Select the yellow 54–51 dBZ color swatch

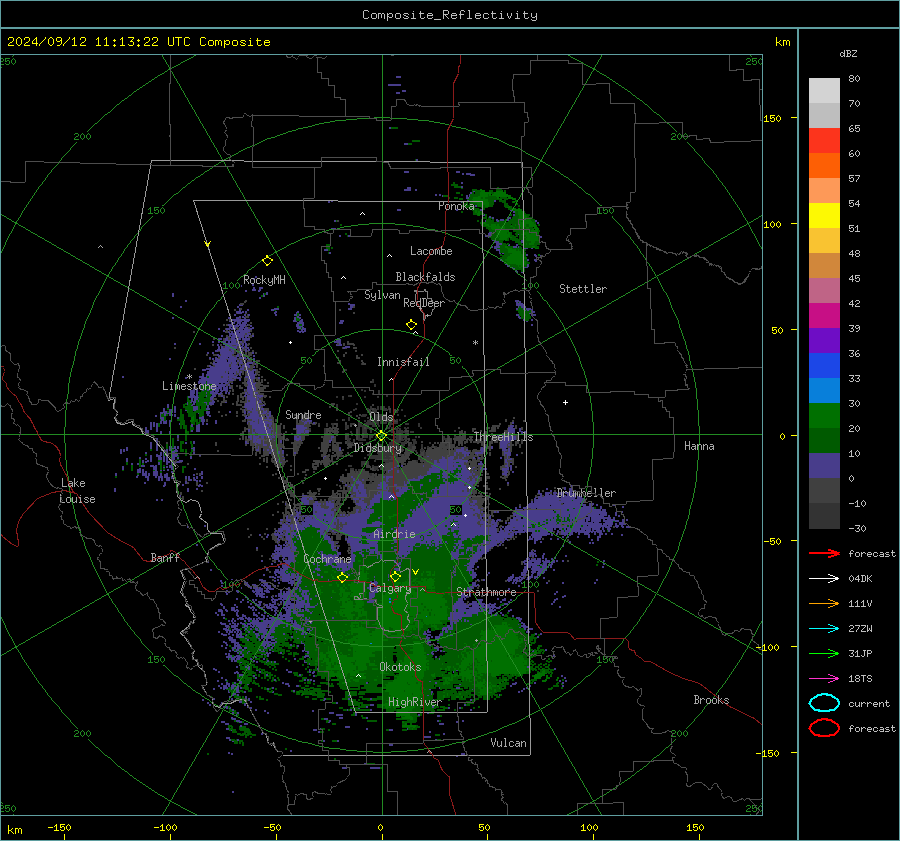(x=824, y=215)
